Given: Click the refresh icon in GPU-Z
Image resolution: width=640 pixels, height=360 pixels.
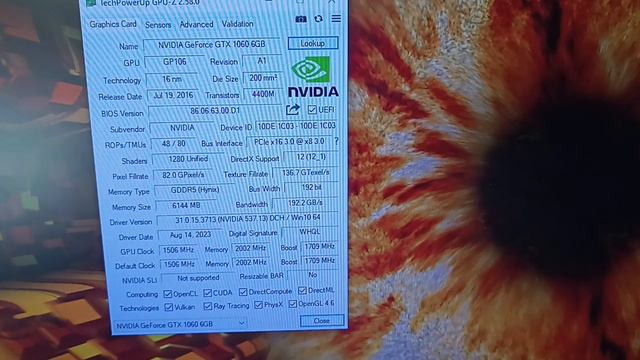Looking at the screenshot, I should (318, 19).
